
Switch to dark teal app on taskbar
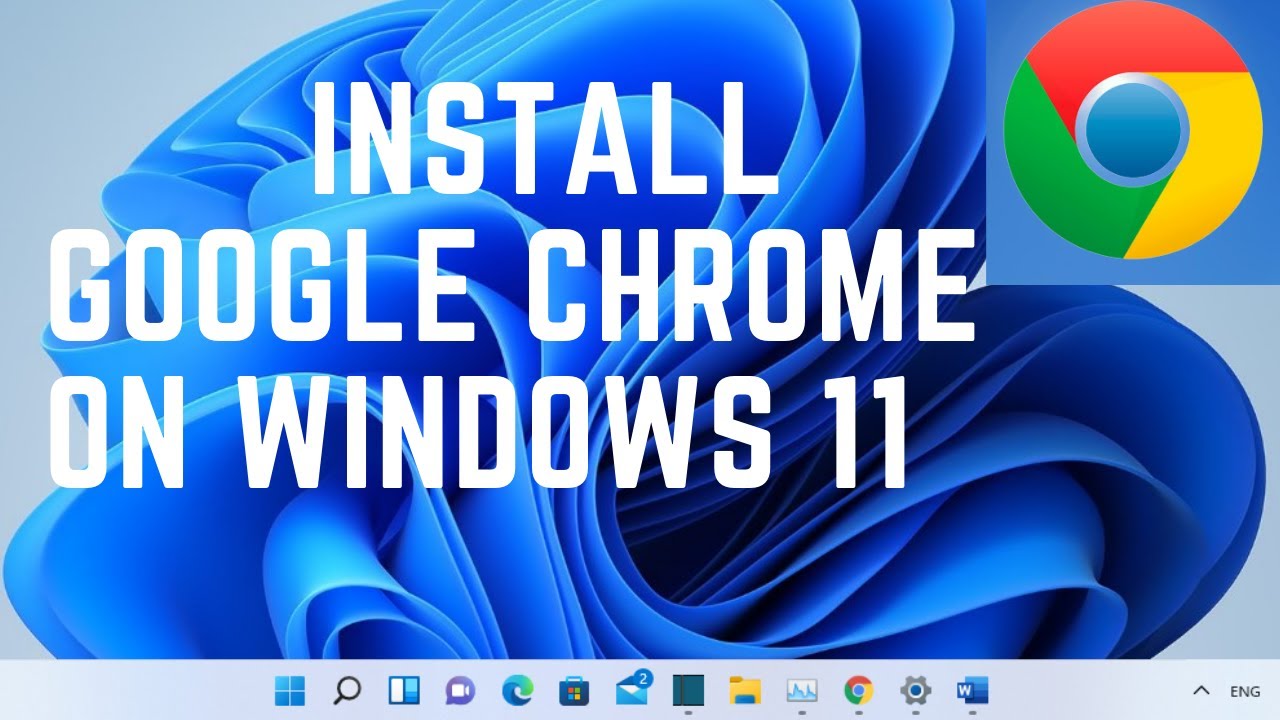point(688,690)
